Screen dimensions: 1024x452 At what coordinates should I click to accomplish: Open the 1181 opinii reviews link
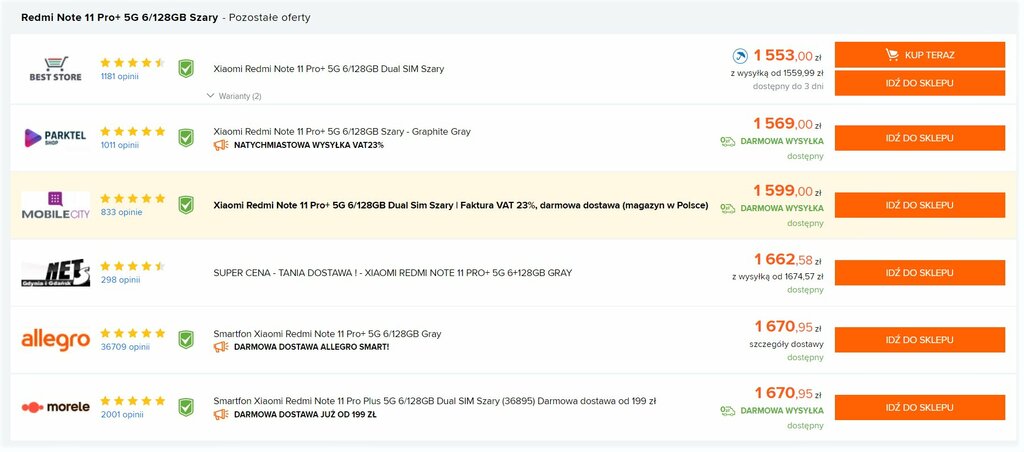pyautogui.click(x=120, y=76)
